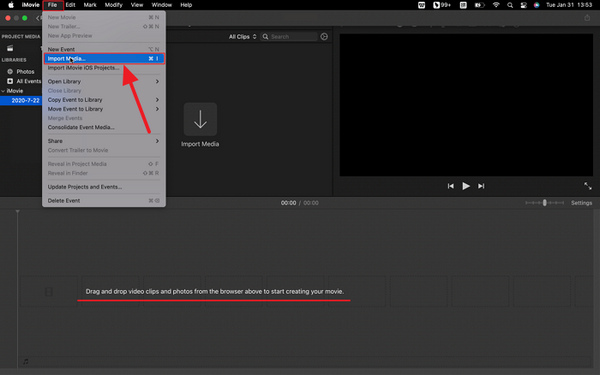Collapse the iMovie library tree
The width and height of the screenshot is (600, 375).
[x=3, y=91]
